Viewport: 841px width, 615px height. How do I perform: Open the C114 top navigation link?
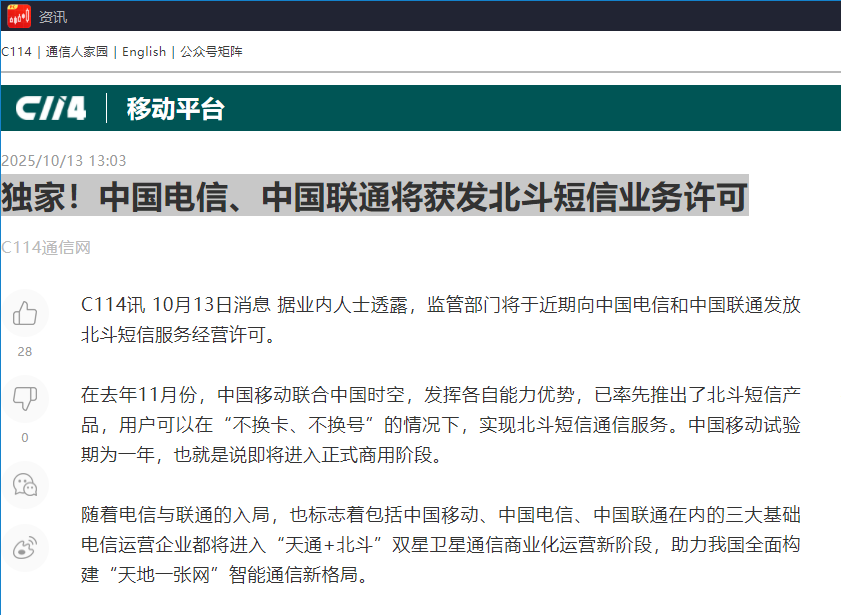click(16, 51)
